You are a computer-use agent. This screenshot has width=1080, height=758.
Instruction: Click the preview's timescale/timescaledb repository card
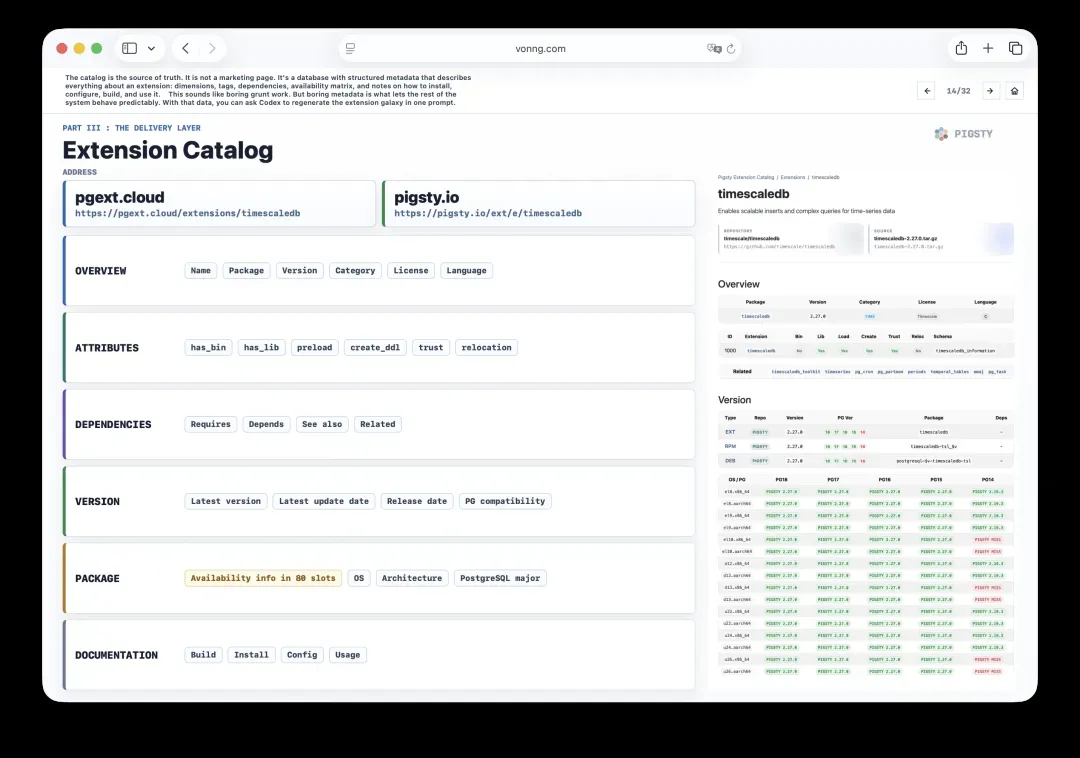(790, 239)
